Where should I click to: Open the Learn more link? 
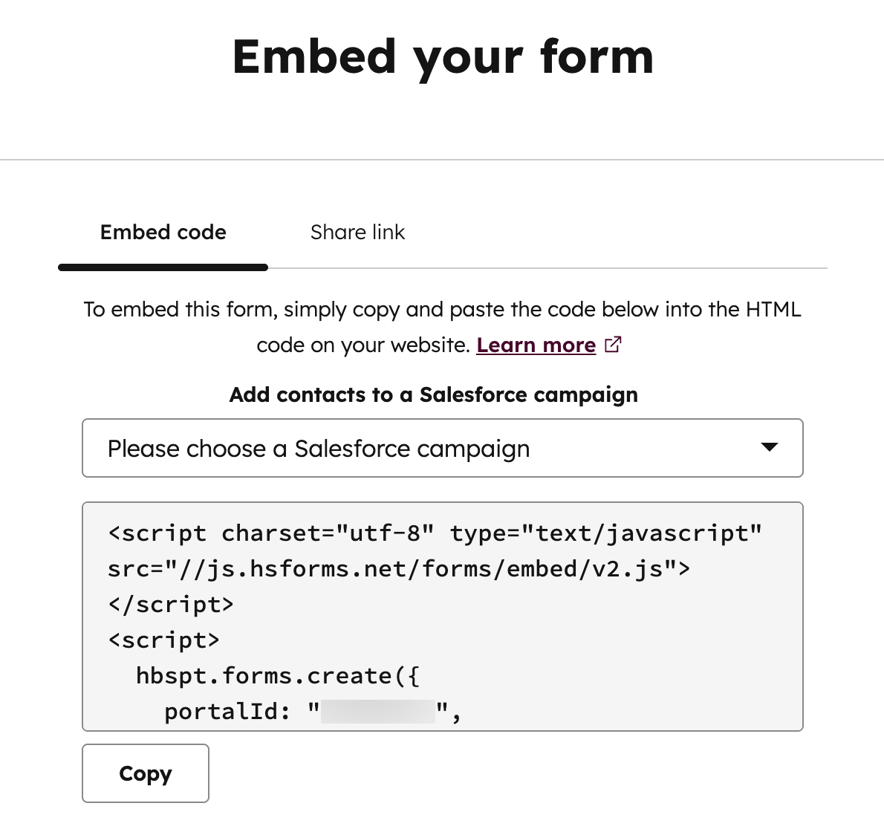537,344
